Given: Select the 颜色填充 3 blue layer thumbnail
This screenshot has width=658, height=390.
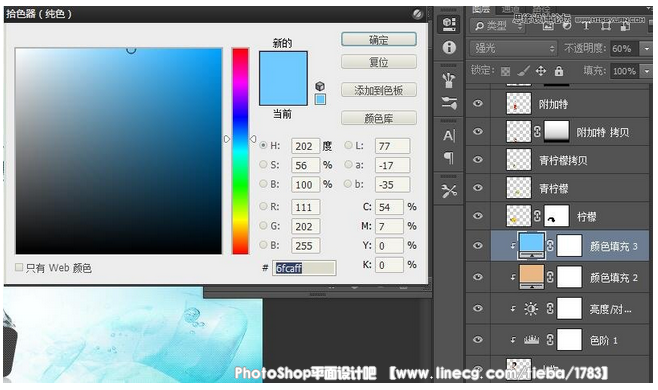Looking at the screenshot, I should 532,246.
